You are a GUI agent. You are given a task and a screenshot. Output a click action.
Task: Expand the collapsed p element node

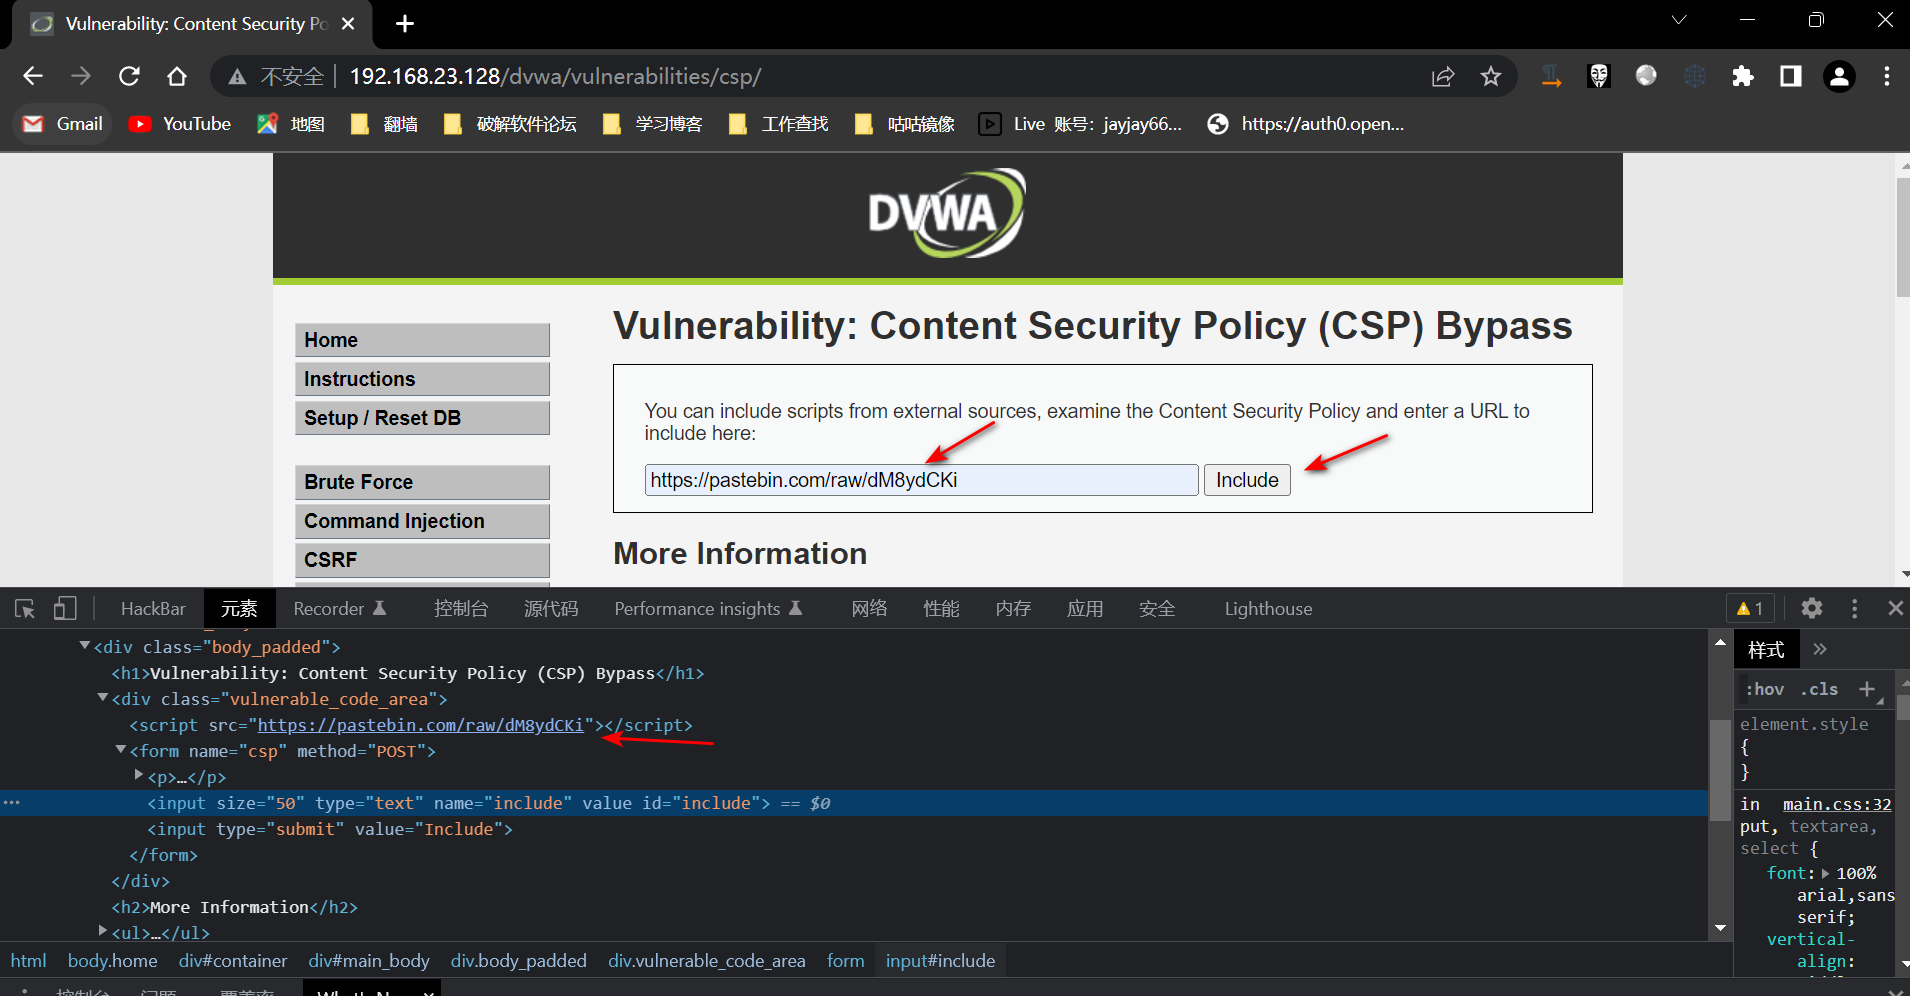pyautogui.click(x=139, y=775)
